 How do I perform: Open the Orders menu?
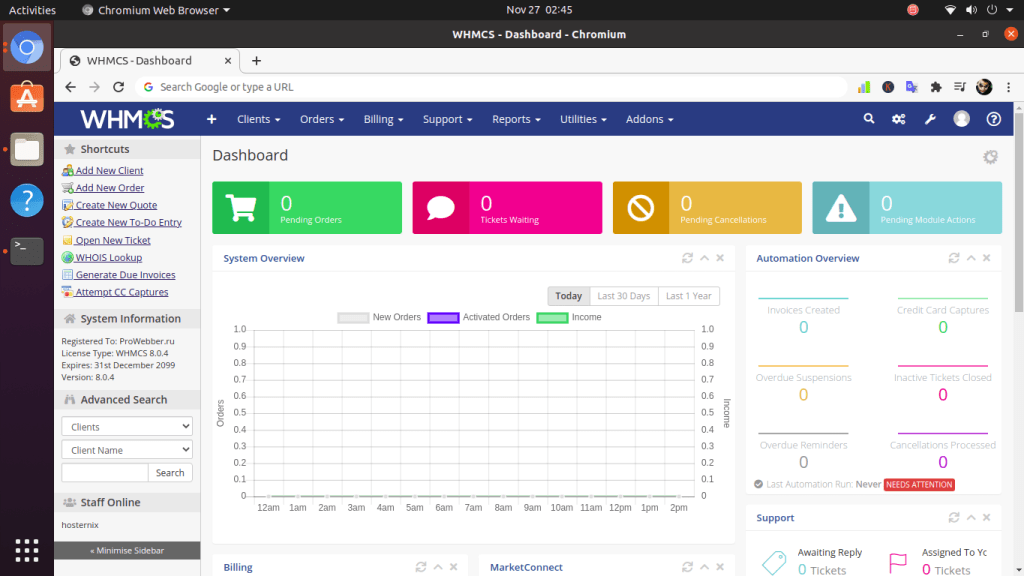pyautogui.click(x=322, y=119)
